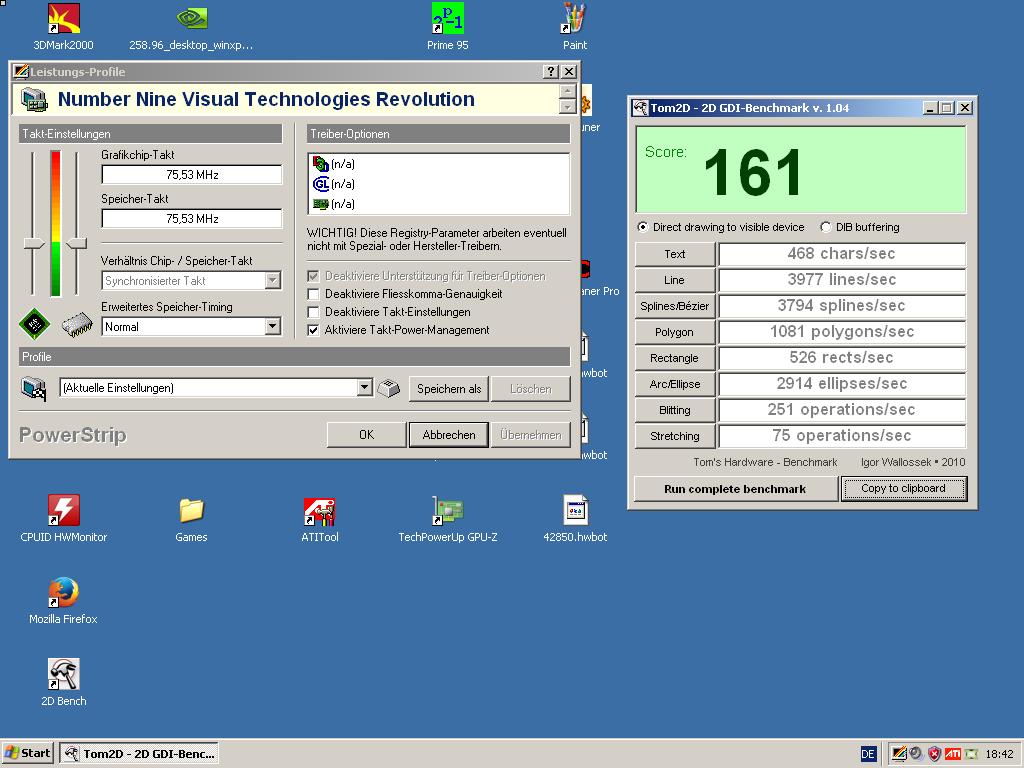The height and width of the screenshot is (768, 1024).
Task: Click the Tom2D taskbar button
Action: pos(139,754)
